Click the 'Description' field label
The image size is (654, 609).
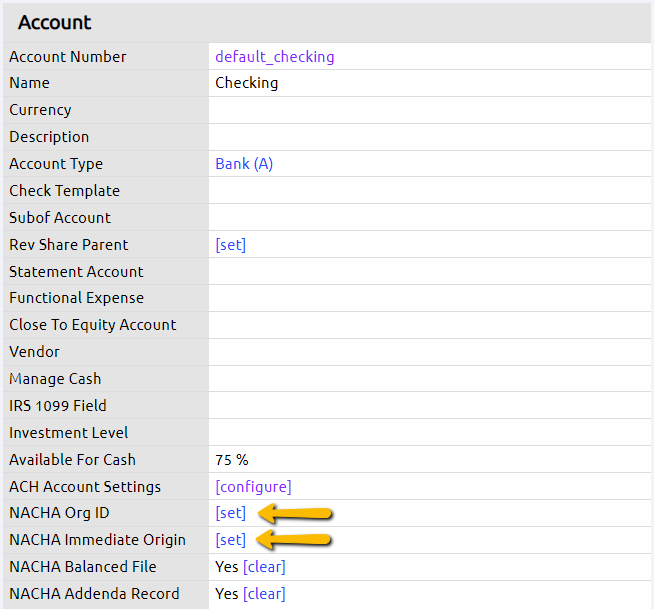point(49,137)
